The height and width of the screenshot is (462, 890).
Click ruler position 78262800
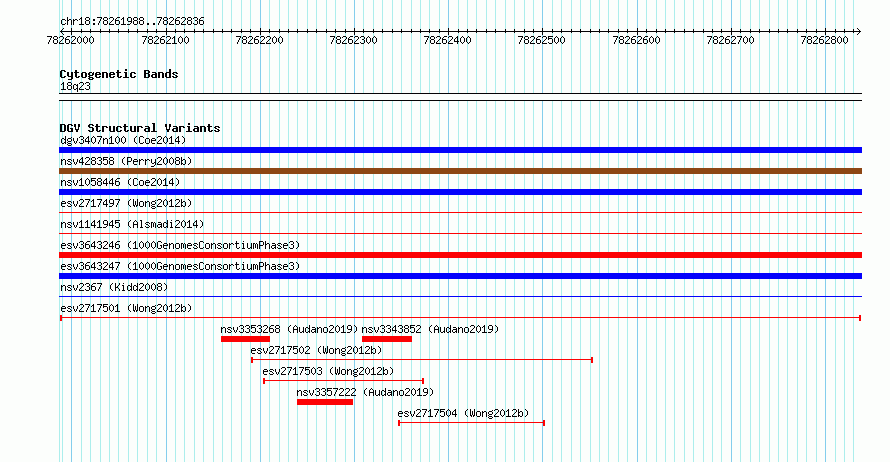click(x=825, y=40)
